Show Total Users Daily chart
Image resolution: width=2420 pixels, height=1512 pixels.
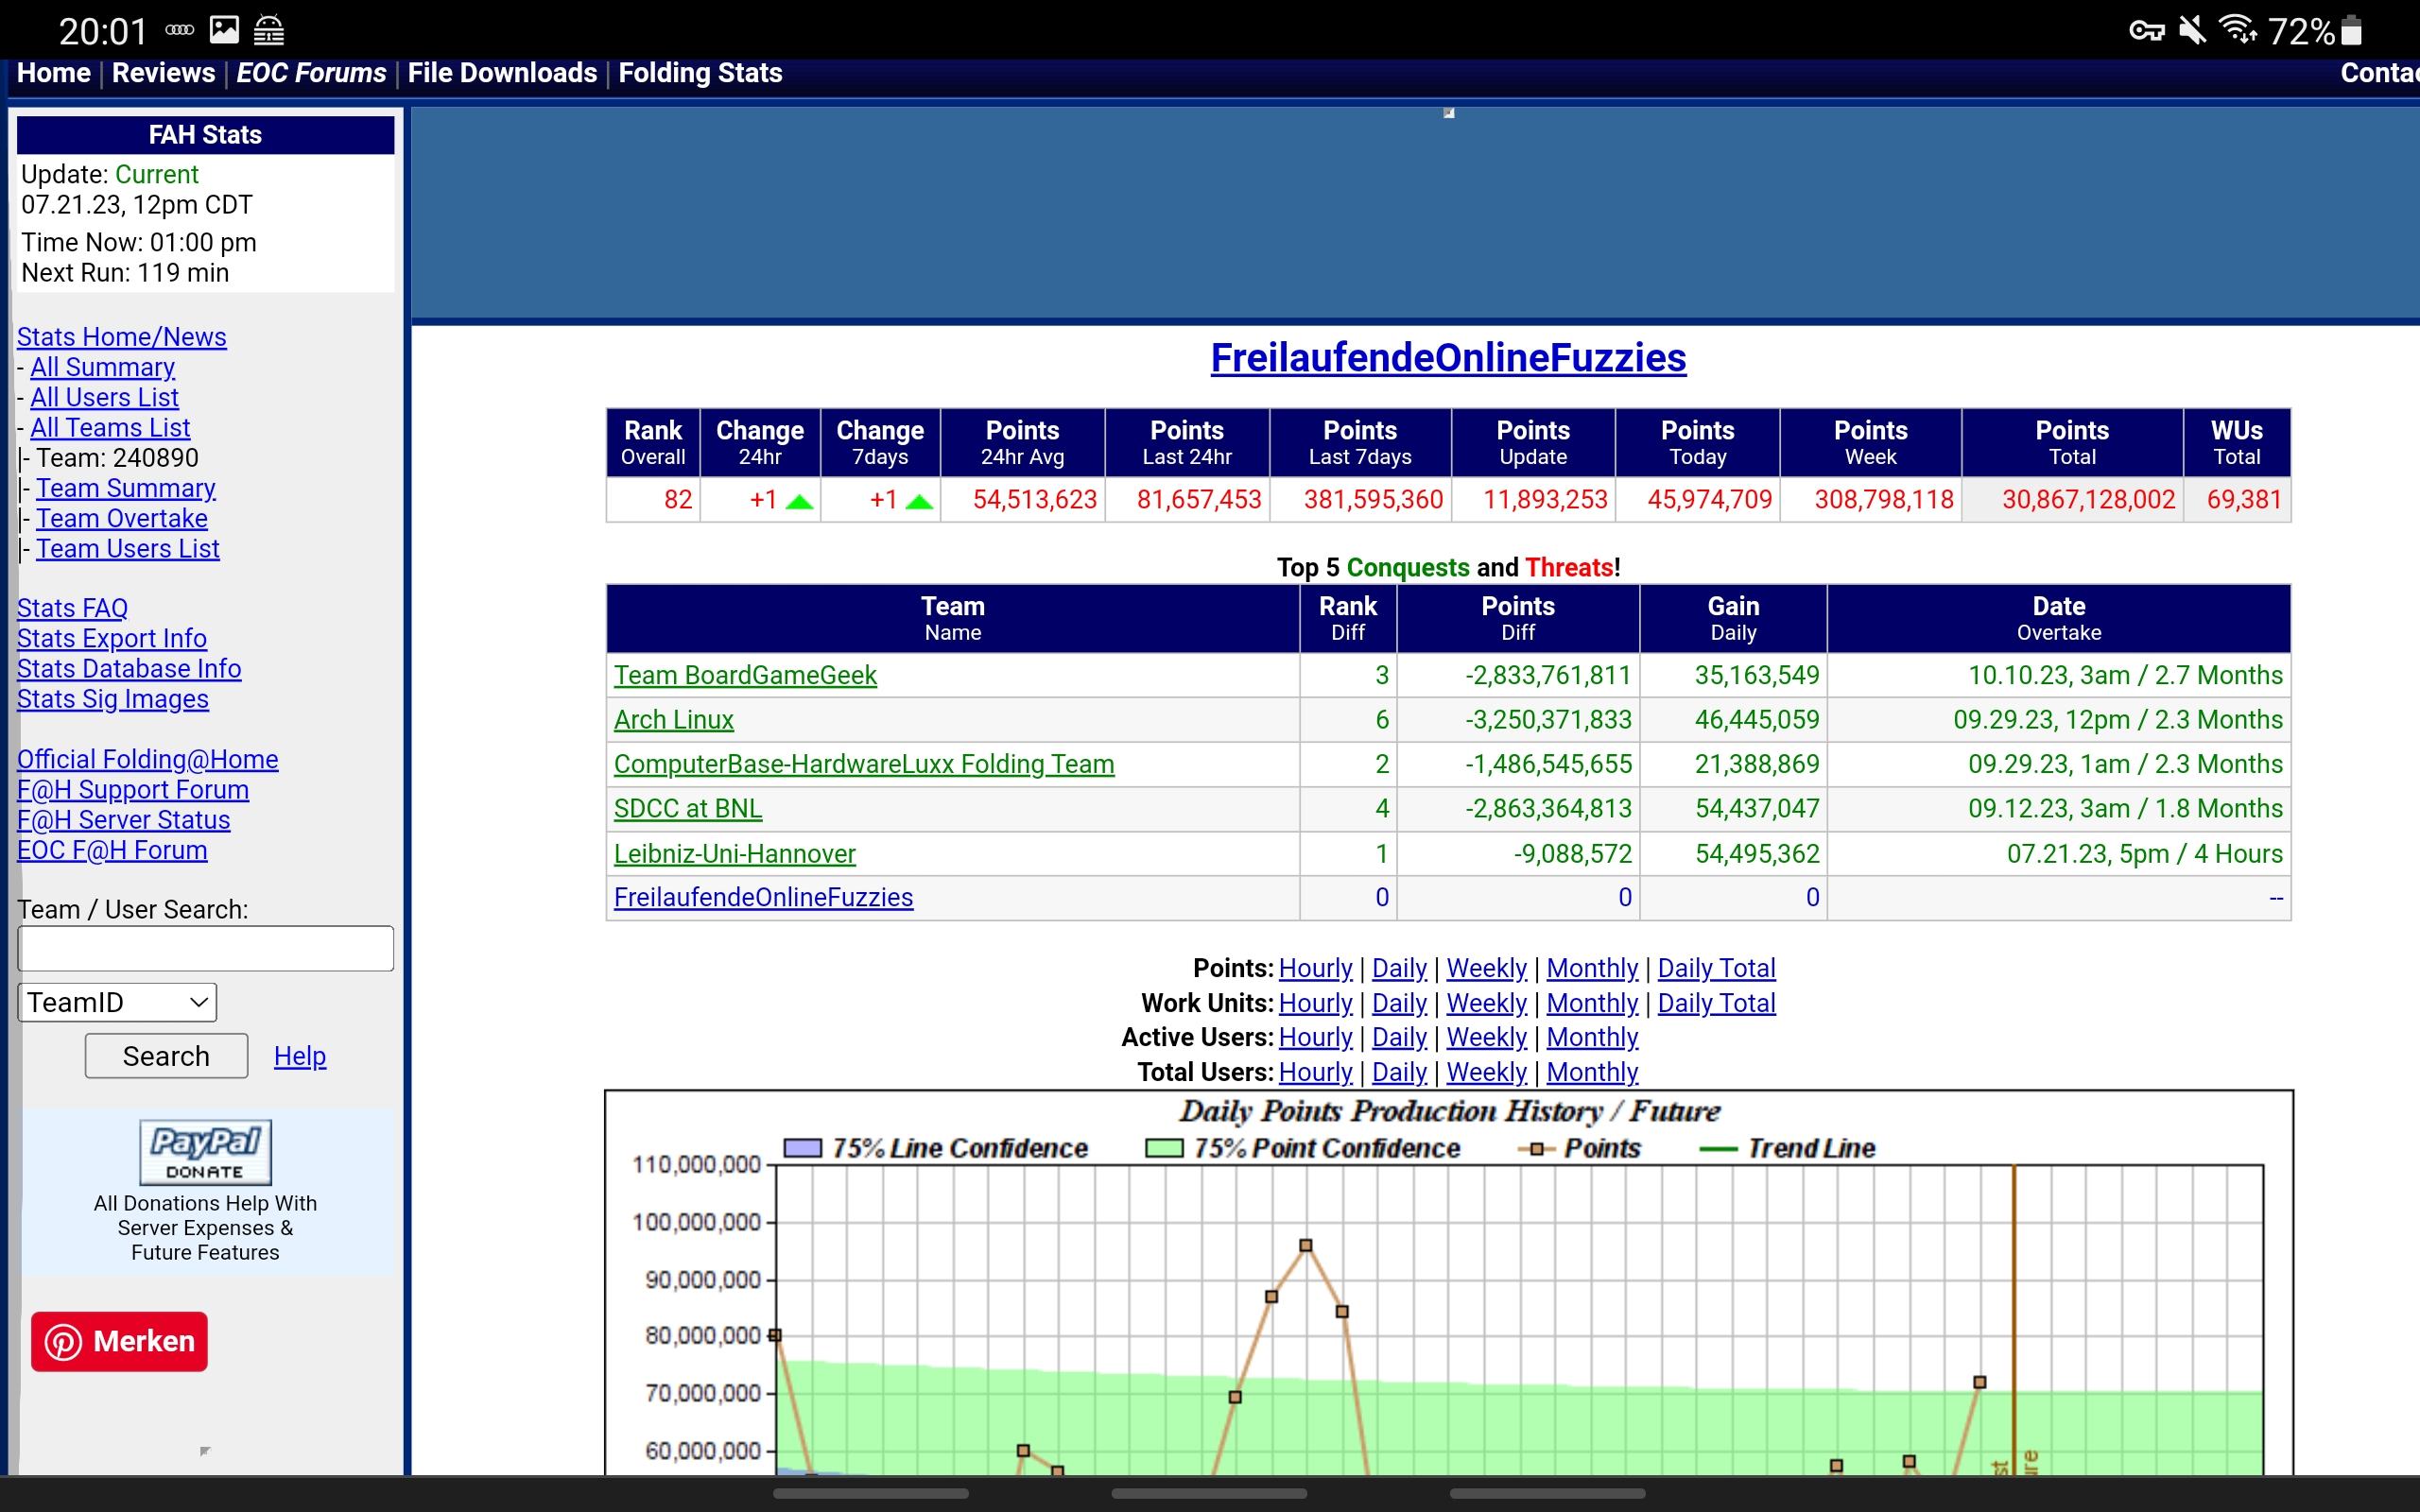[1399, 1072]
